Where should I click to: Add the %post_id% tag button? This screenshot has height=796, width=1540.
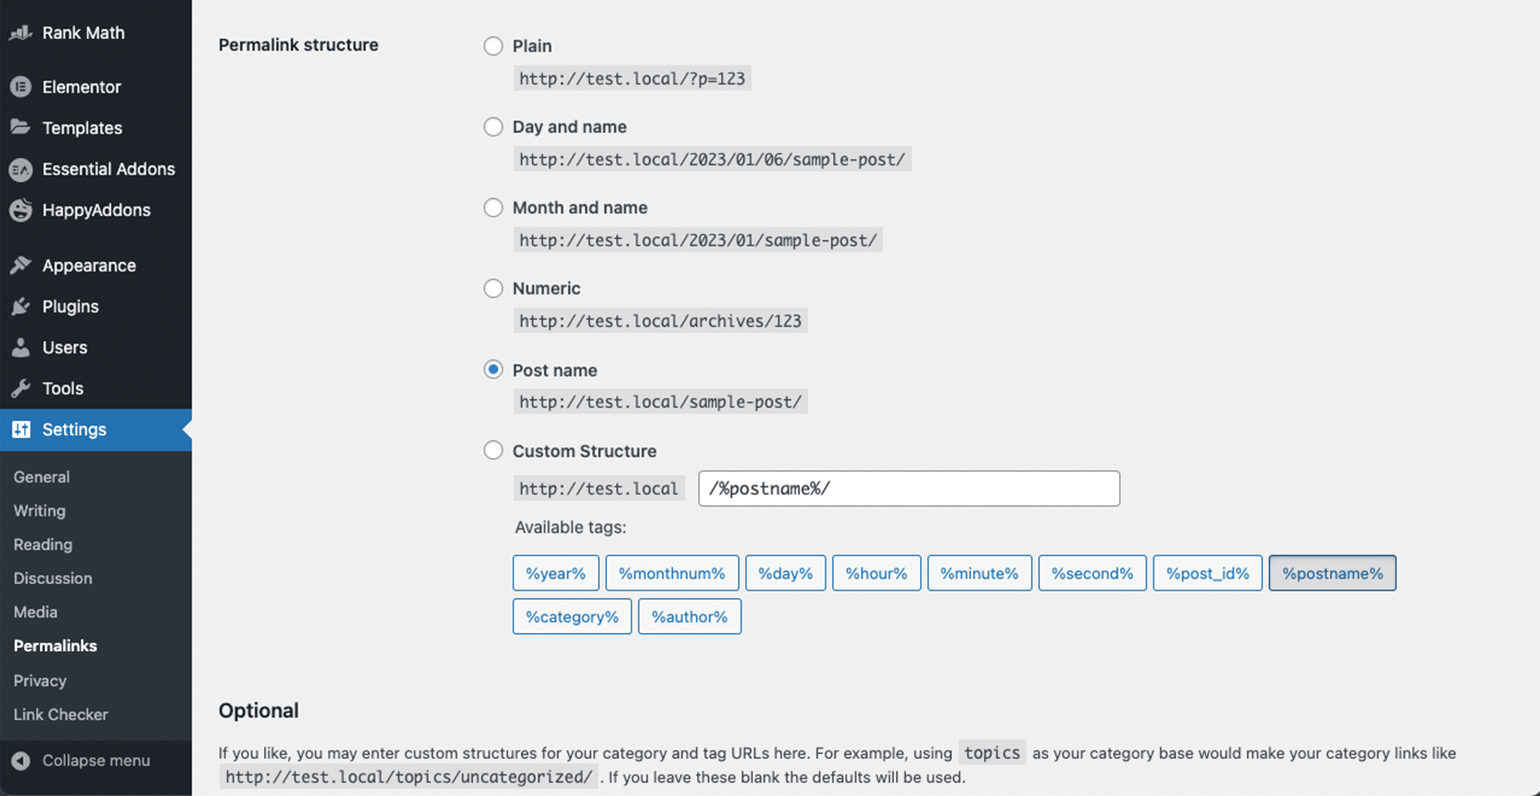1208,573
